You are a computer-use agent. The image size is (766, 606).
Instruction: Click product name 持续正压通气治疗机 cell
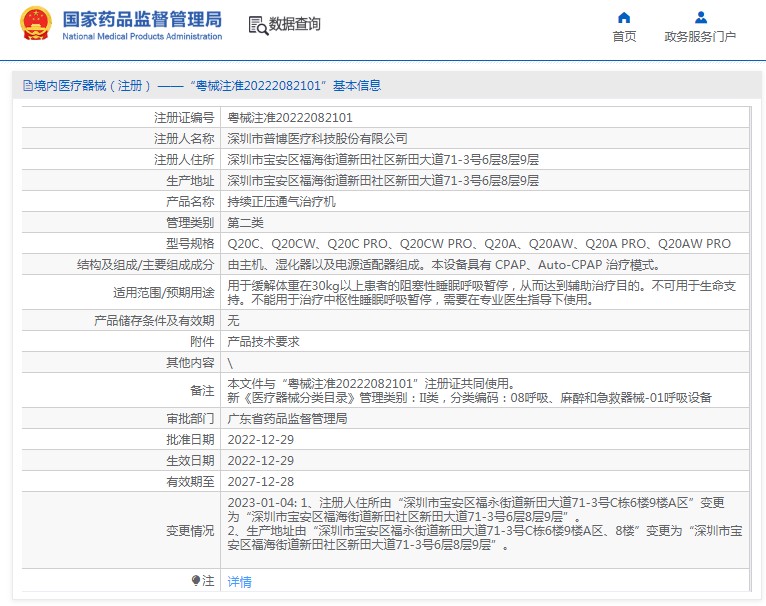[x=282, y=201]
